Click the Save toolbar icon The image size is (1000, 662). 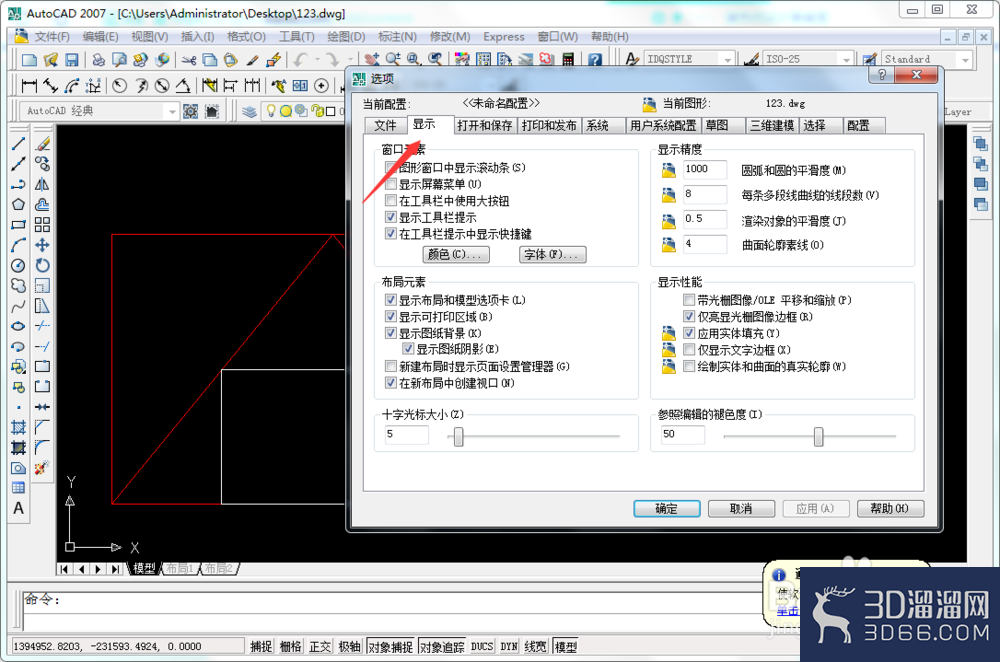(71, 60)
